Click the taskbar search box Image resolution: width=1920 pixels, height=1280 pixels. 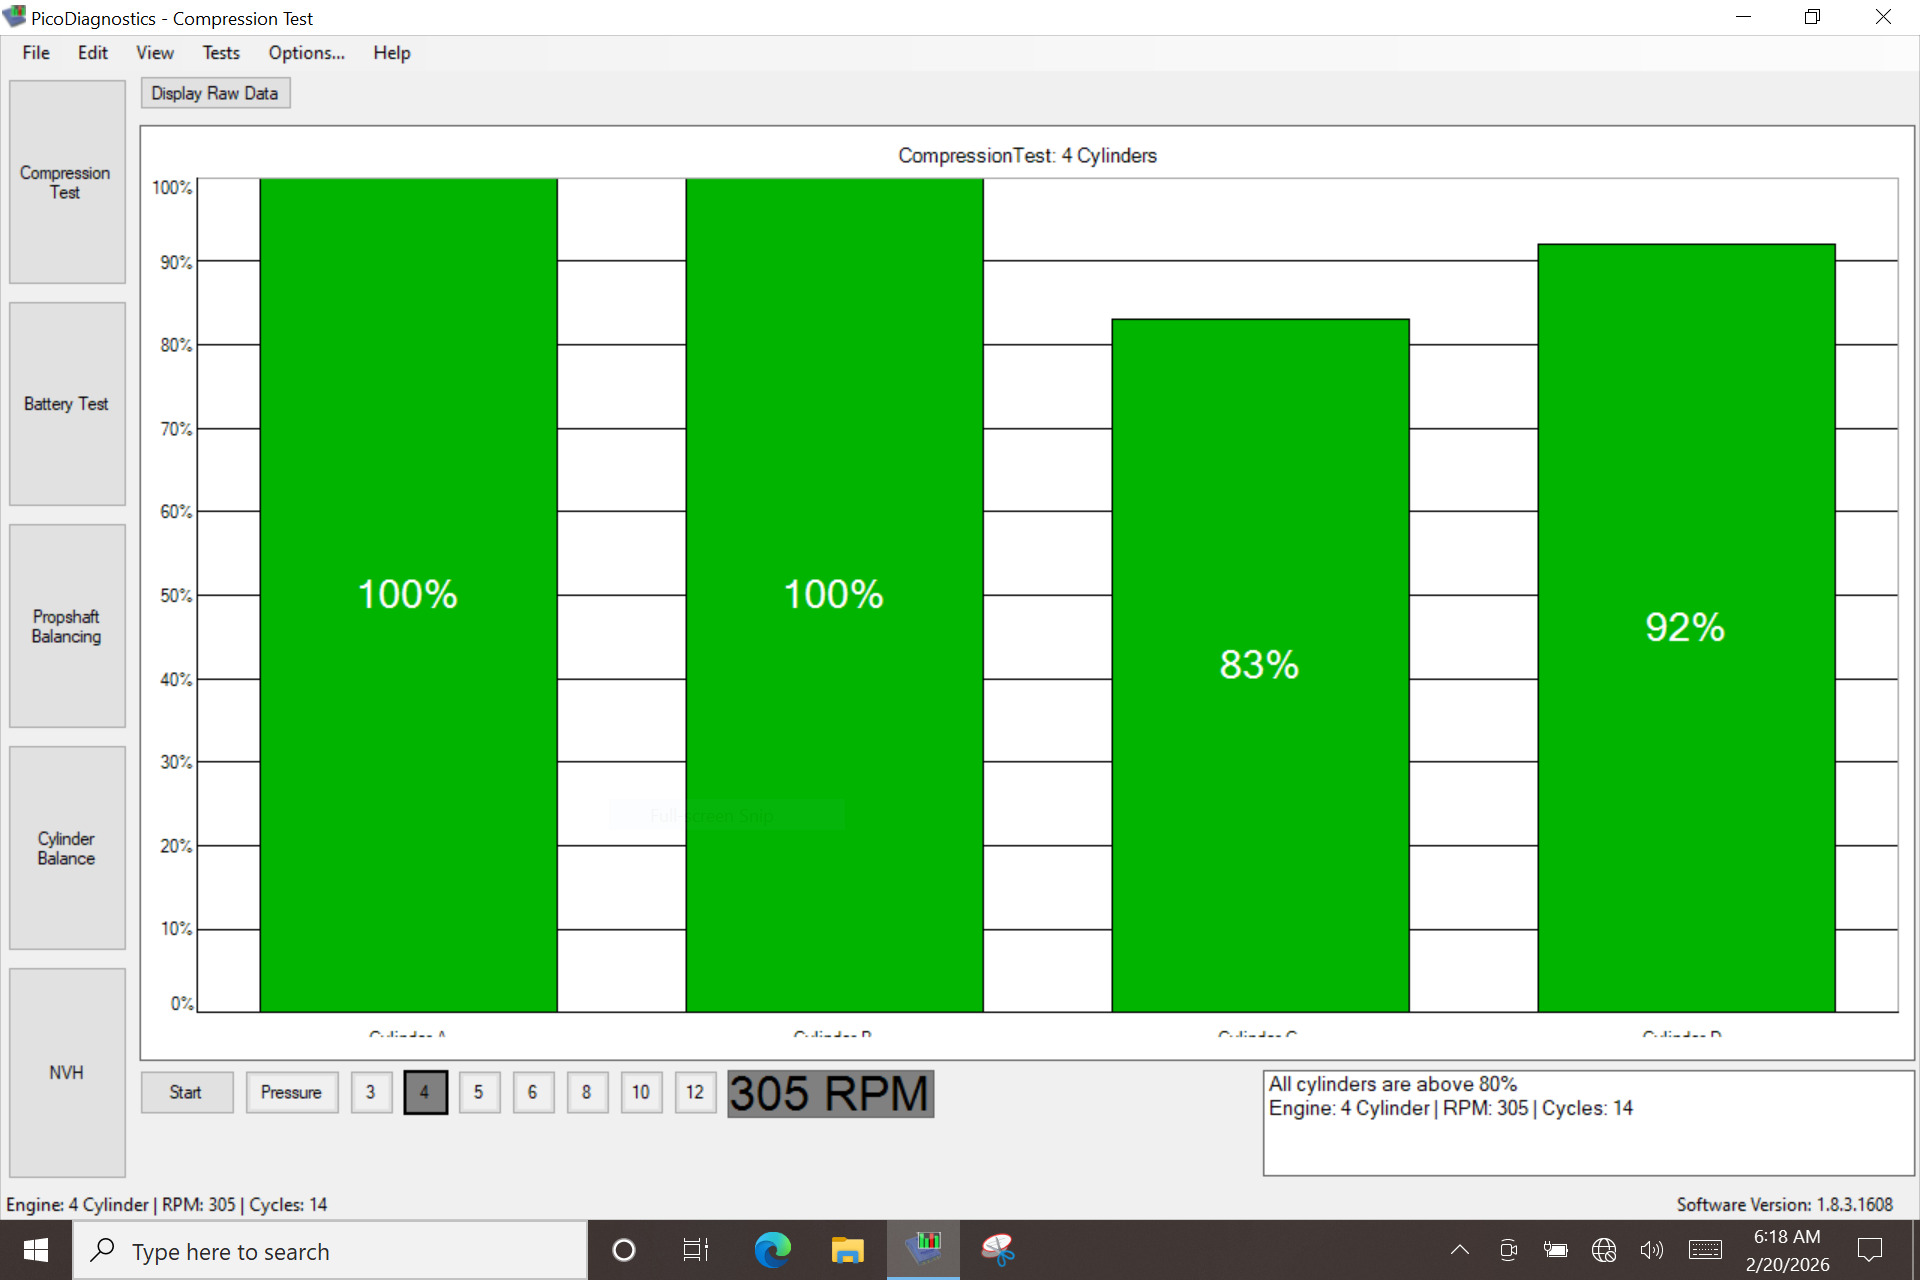point(330,1250)
